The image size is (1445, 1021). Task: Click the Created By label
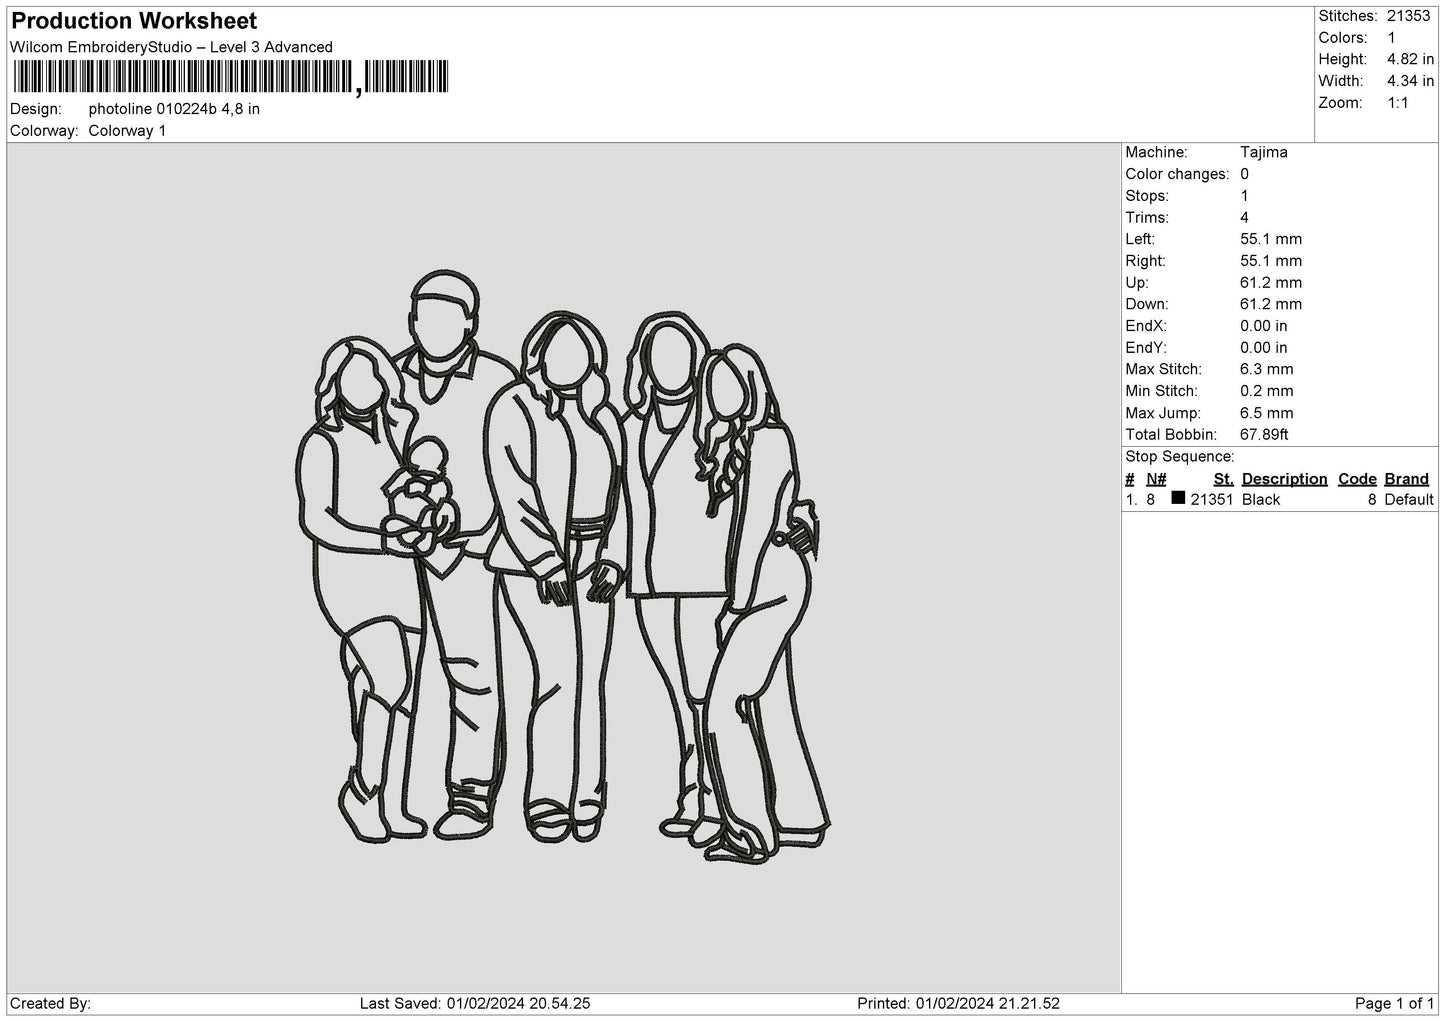51,1003
